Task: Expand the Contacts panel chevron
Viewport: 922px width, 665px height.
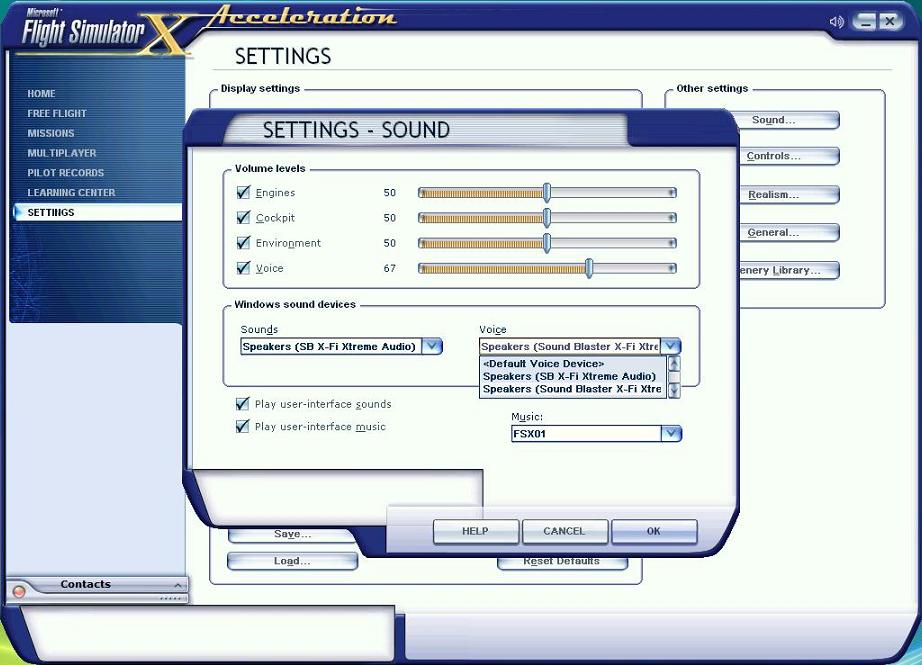Action: coord(178,585)
